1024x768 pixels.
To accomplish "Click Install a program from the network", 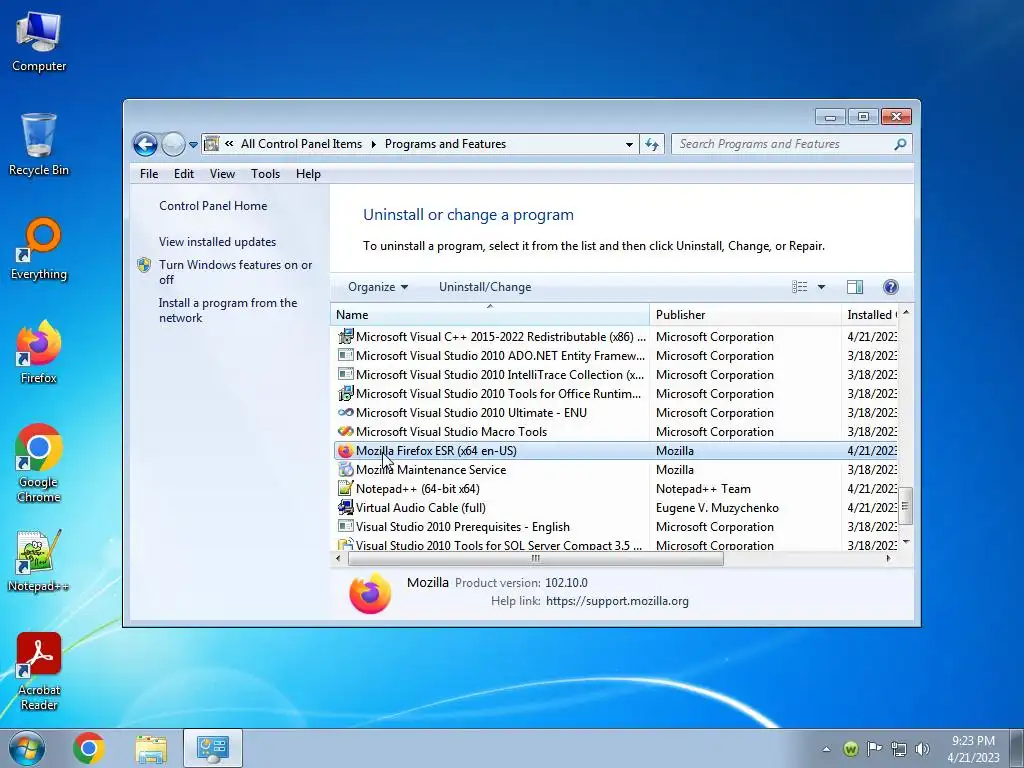I will tap(227, 310).
